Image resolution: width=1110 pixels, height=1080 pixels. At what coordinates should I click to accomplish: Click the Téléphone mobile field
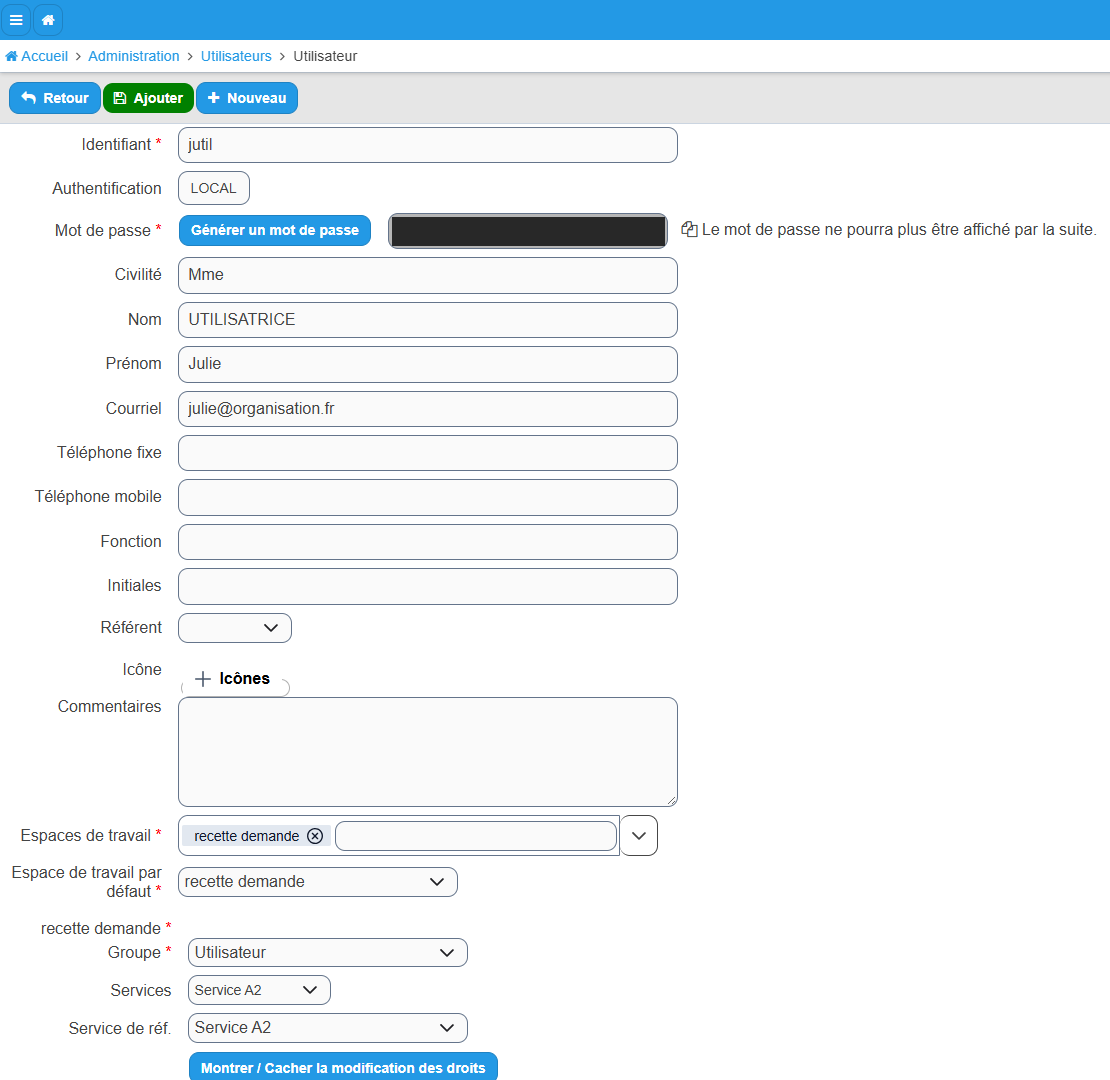click(428, 498)
